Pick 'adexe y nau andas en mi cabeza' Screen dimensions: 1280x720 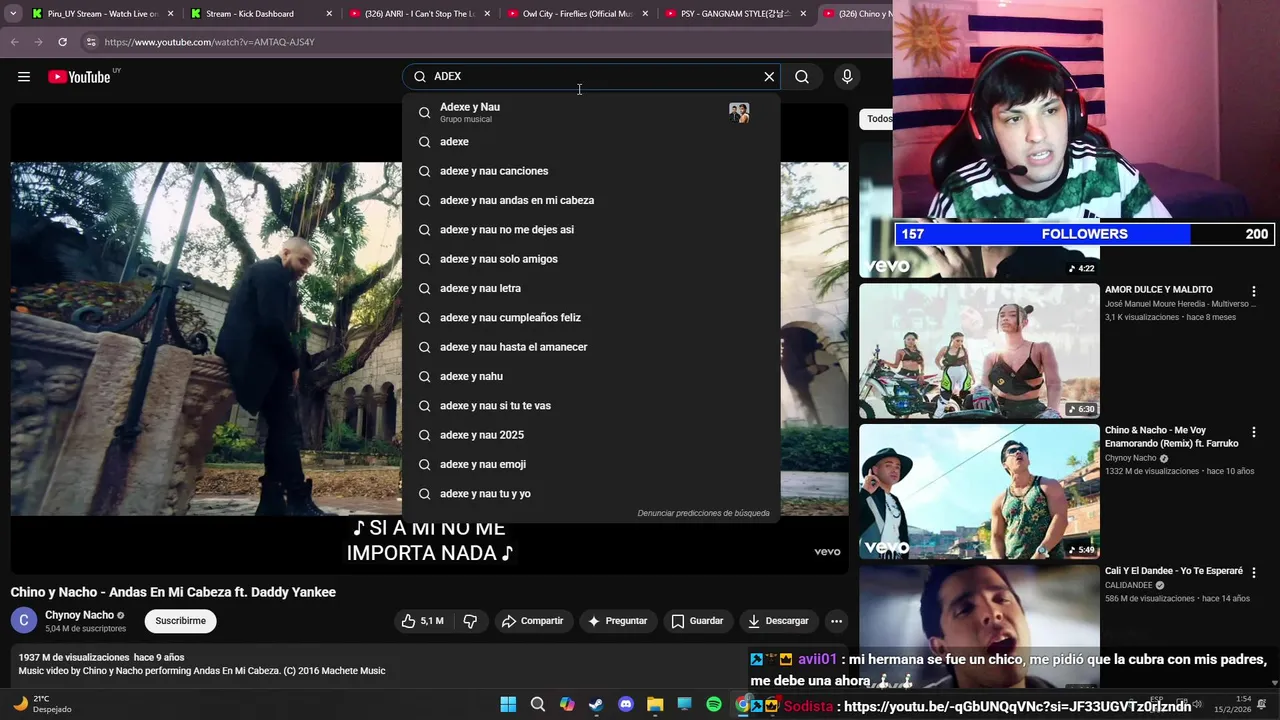pos(591,200)
